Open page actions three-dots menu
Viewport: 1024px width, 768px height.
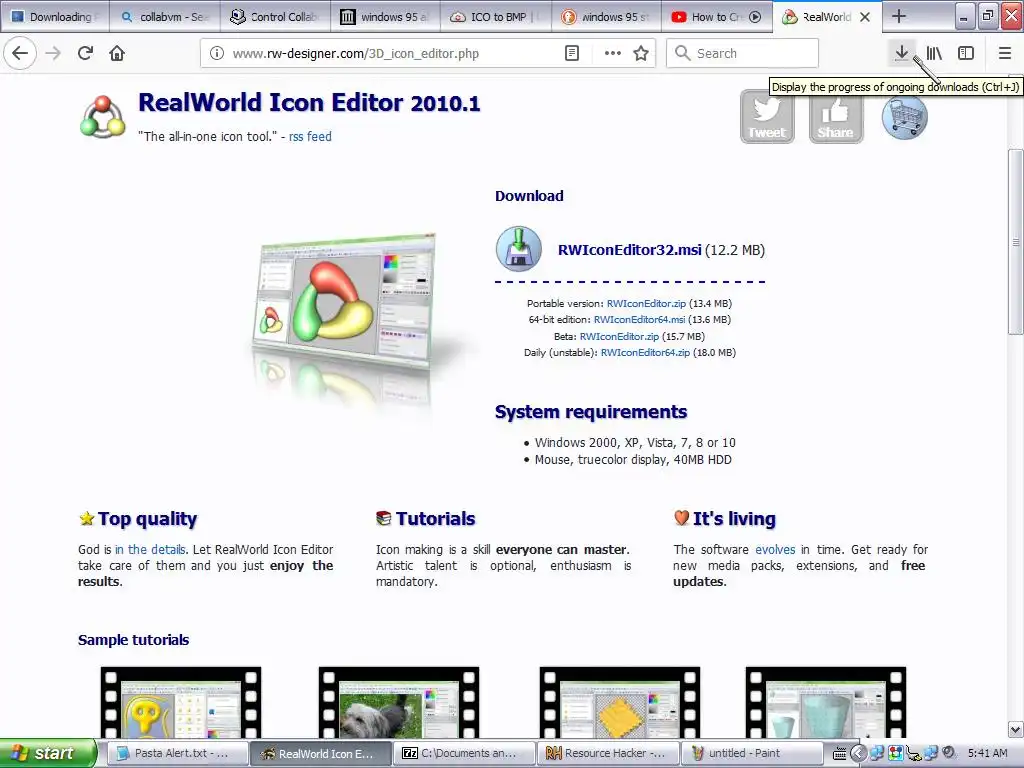point(613,53)
